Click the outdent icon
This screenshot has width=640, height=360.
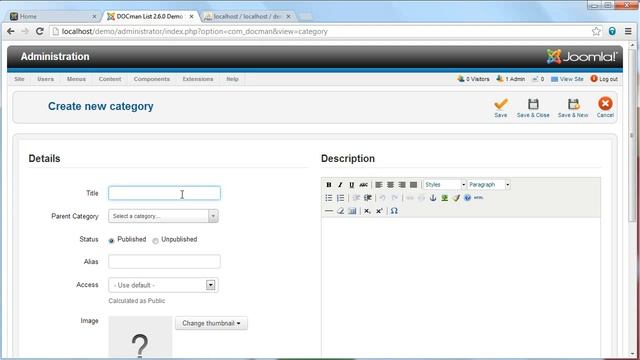356,198
